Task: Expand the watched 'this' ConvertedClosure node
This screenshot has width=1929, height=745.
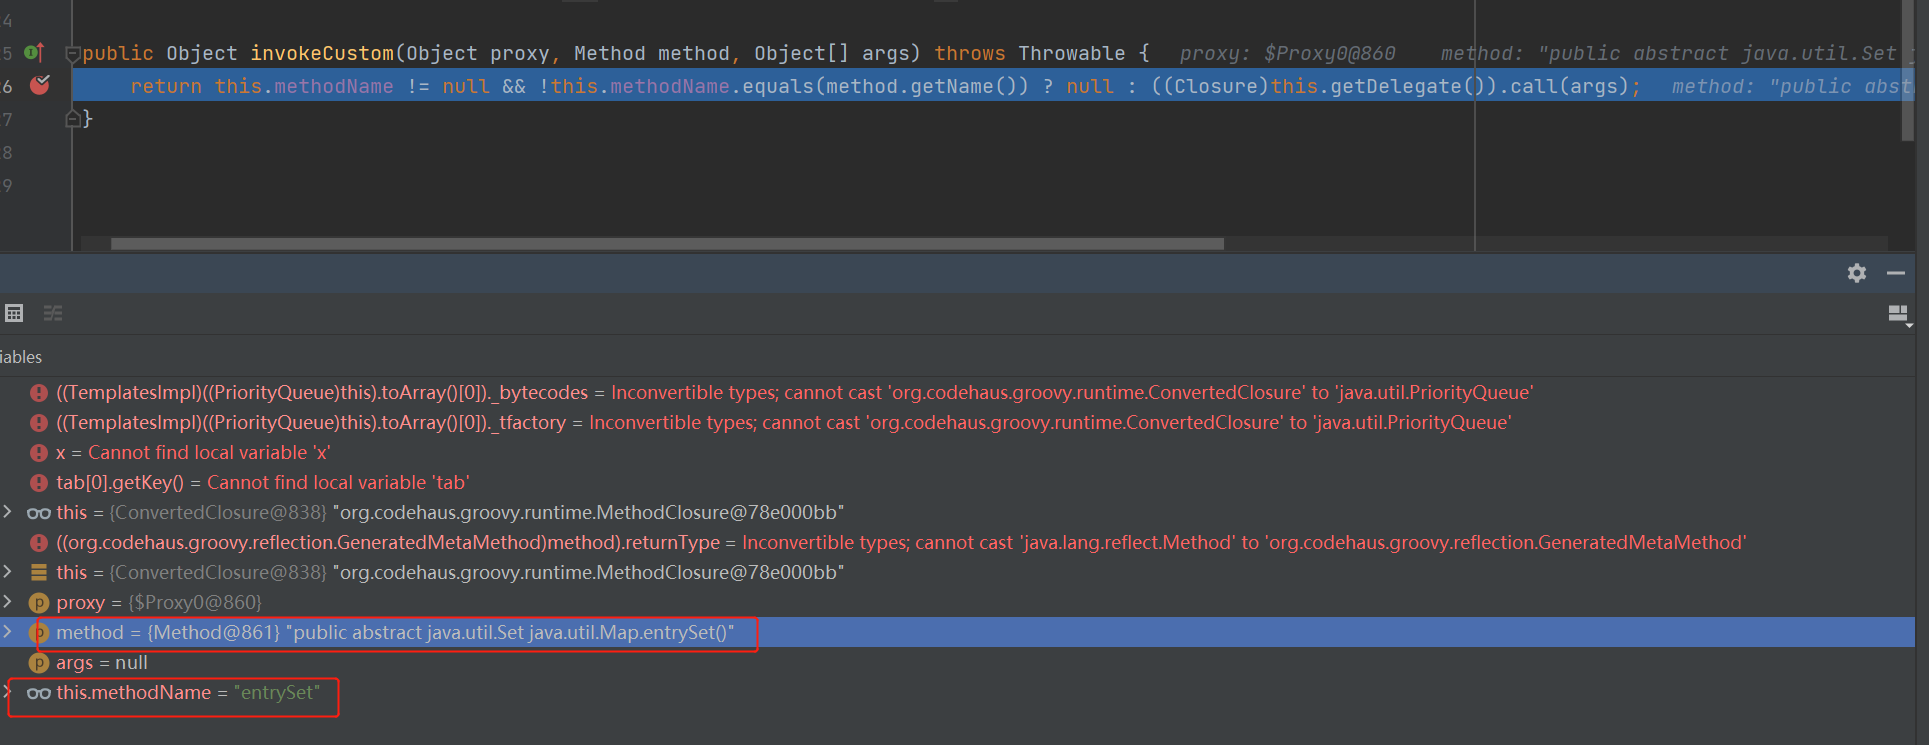Action: 8,512
